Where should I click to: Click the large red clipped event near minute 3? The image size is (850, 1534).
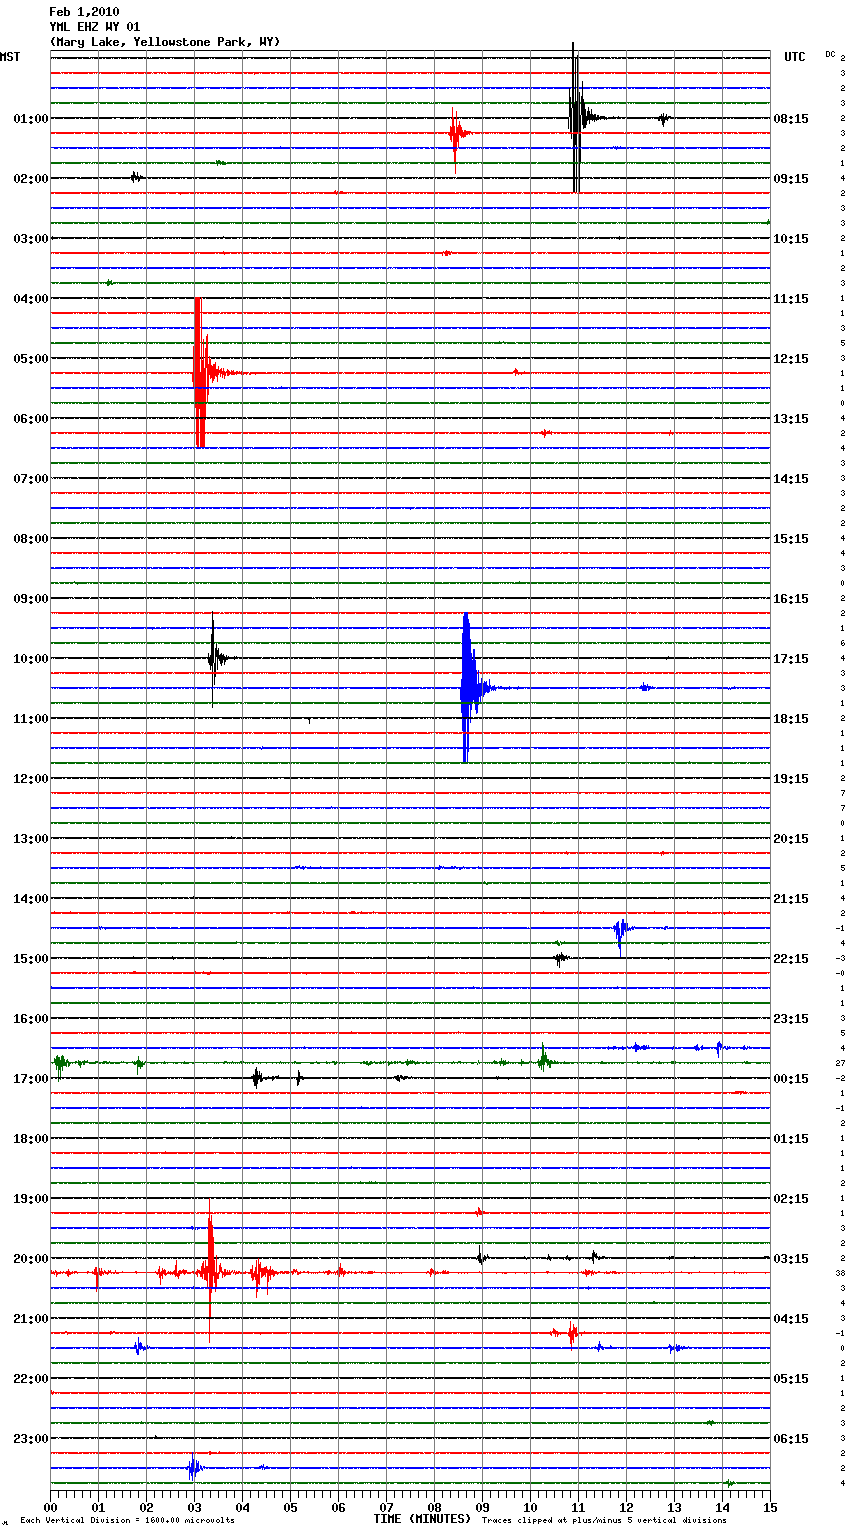200,373
